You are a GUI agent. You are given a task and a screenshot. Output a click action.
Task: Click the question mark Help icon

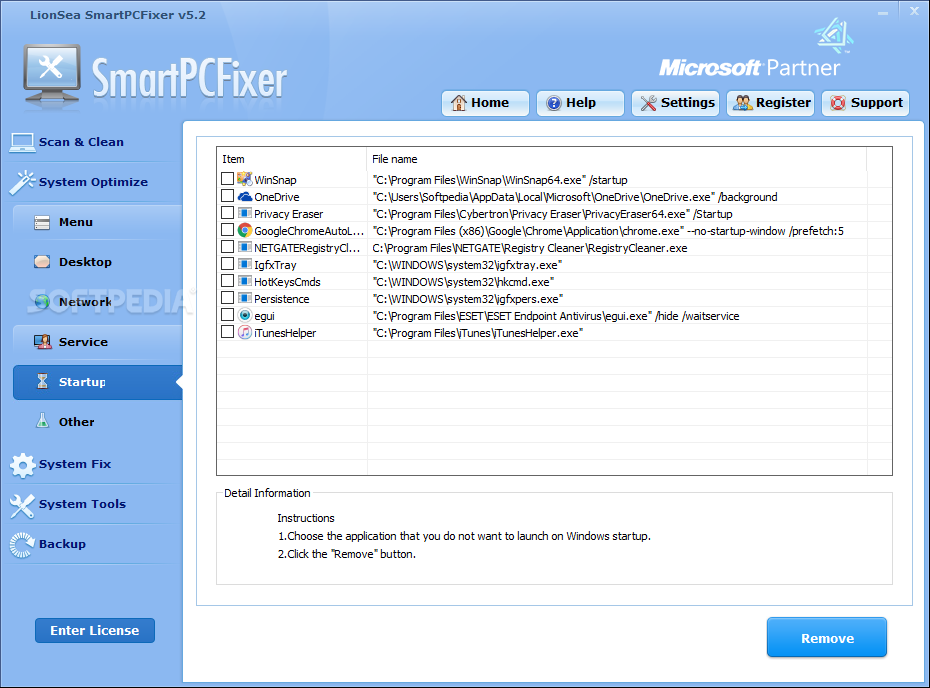(553, 103)
